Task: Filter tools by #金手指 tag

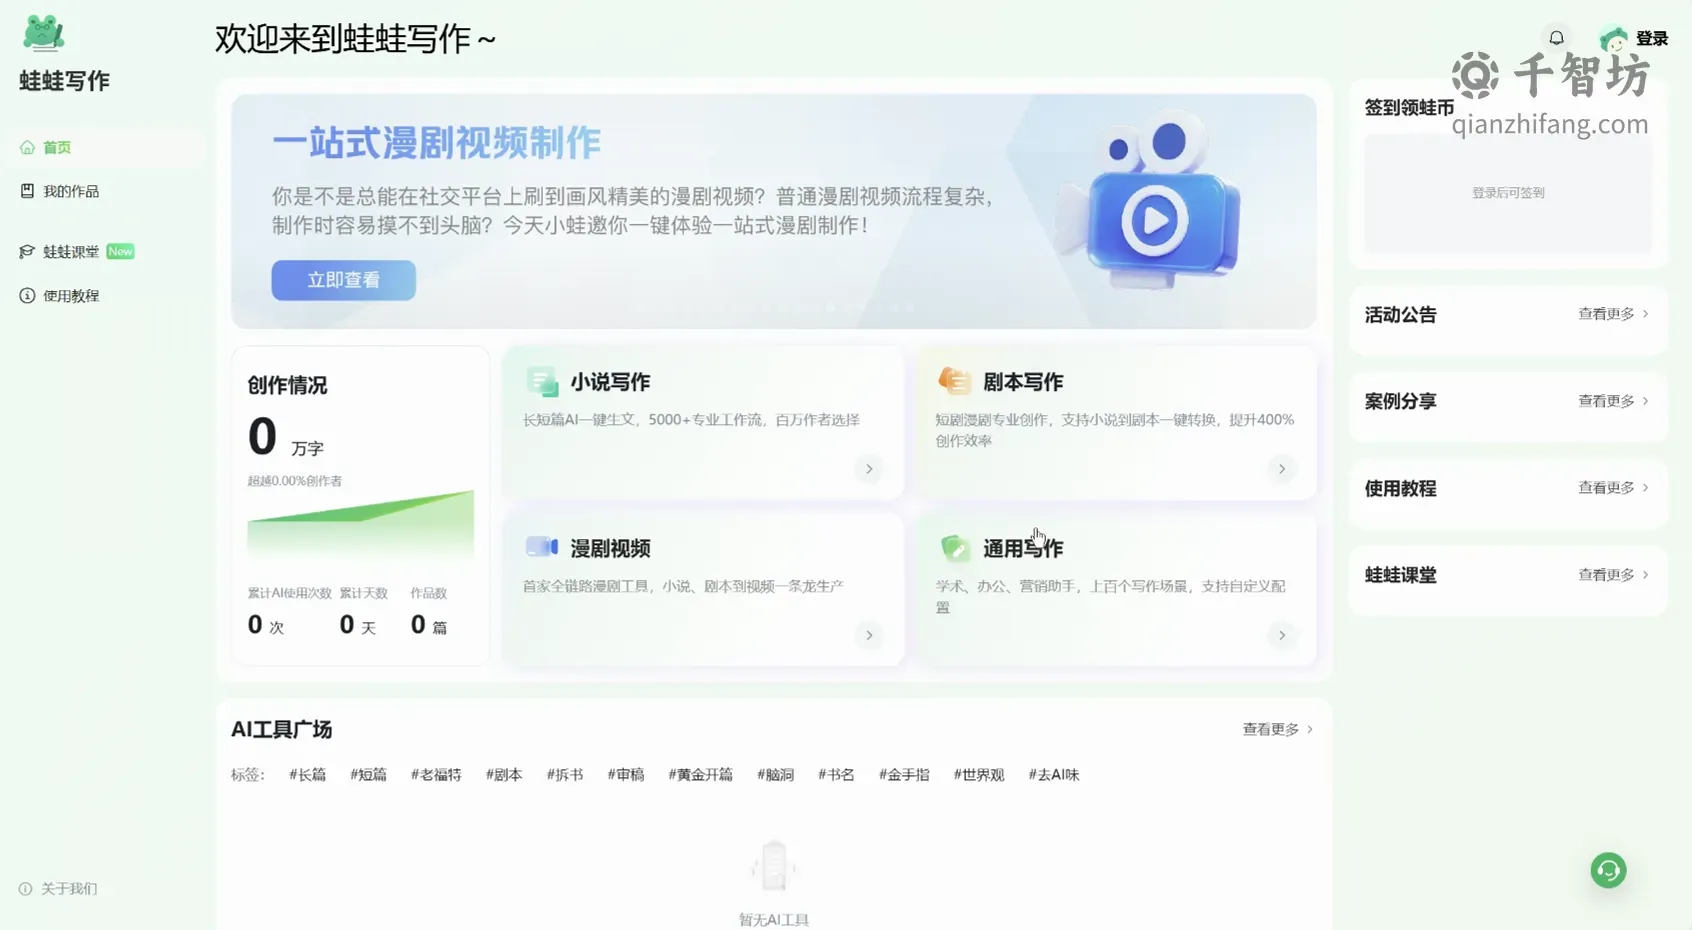Action: tap(904, 774)
